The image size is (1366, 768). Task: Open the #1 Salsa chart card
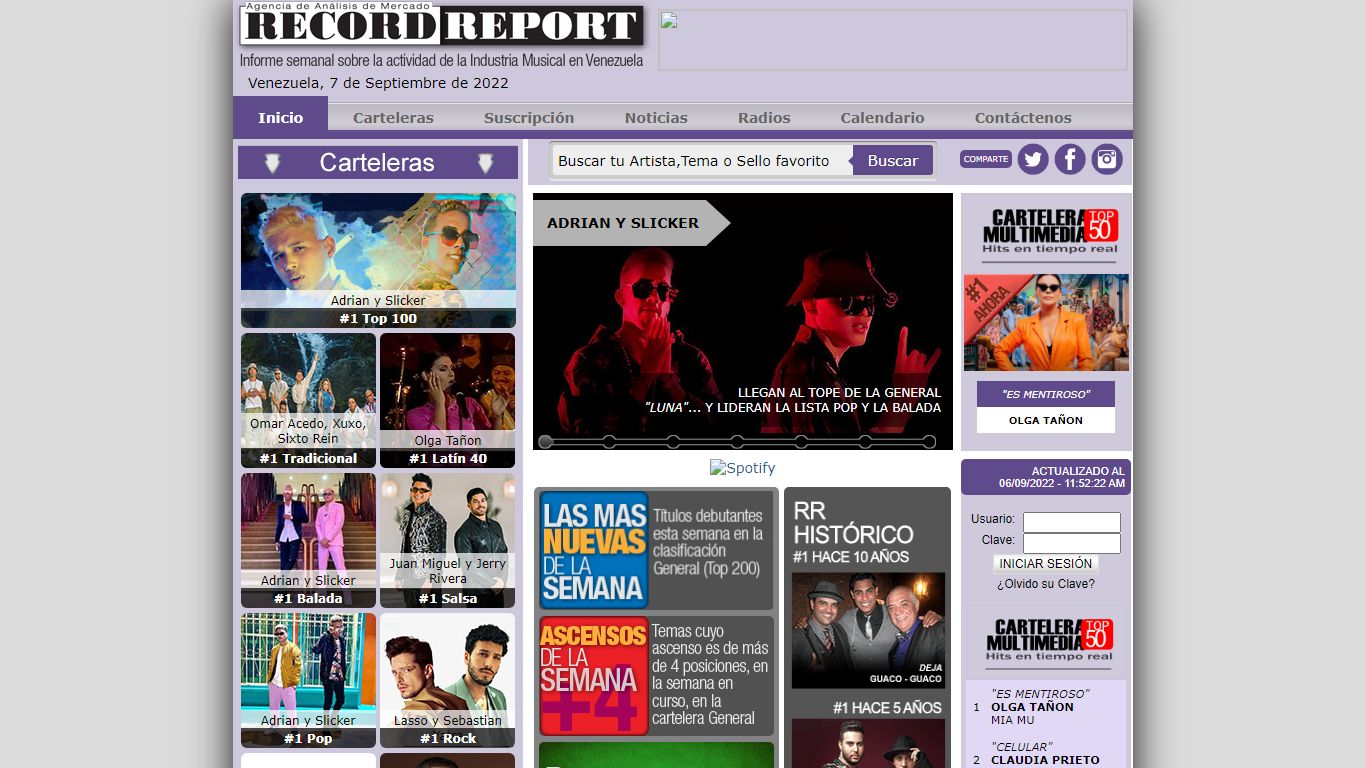447,540
